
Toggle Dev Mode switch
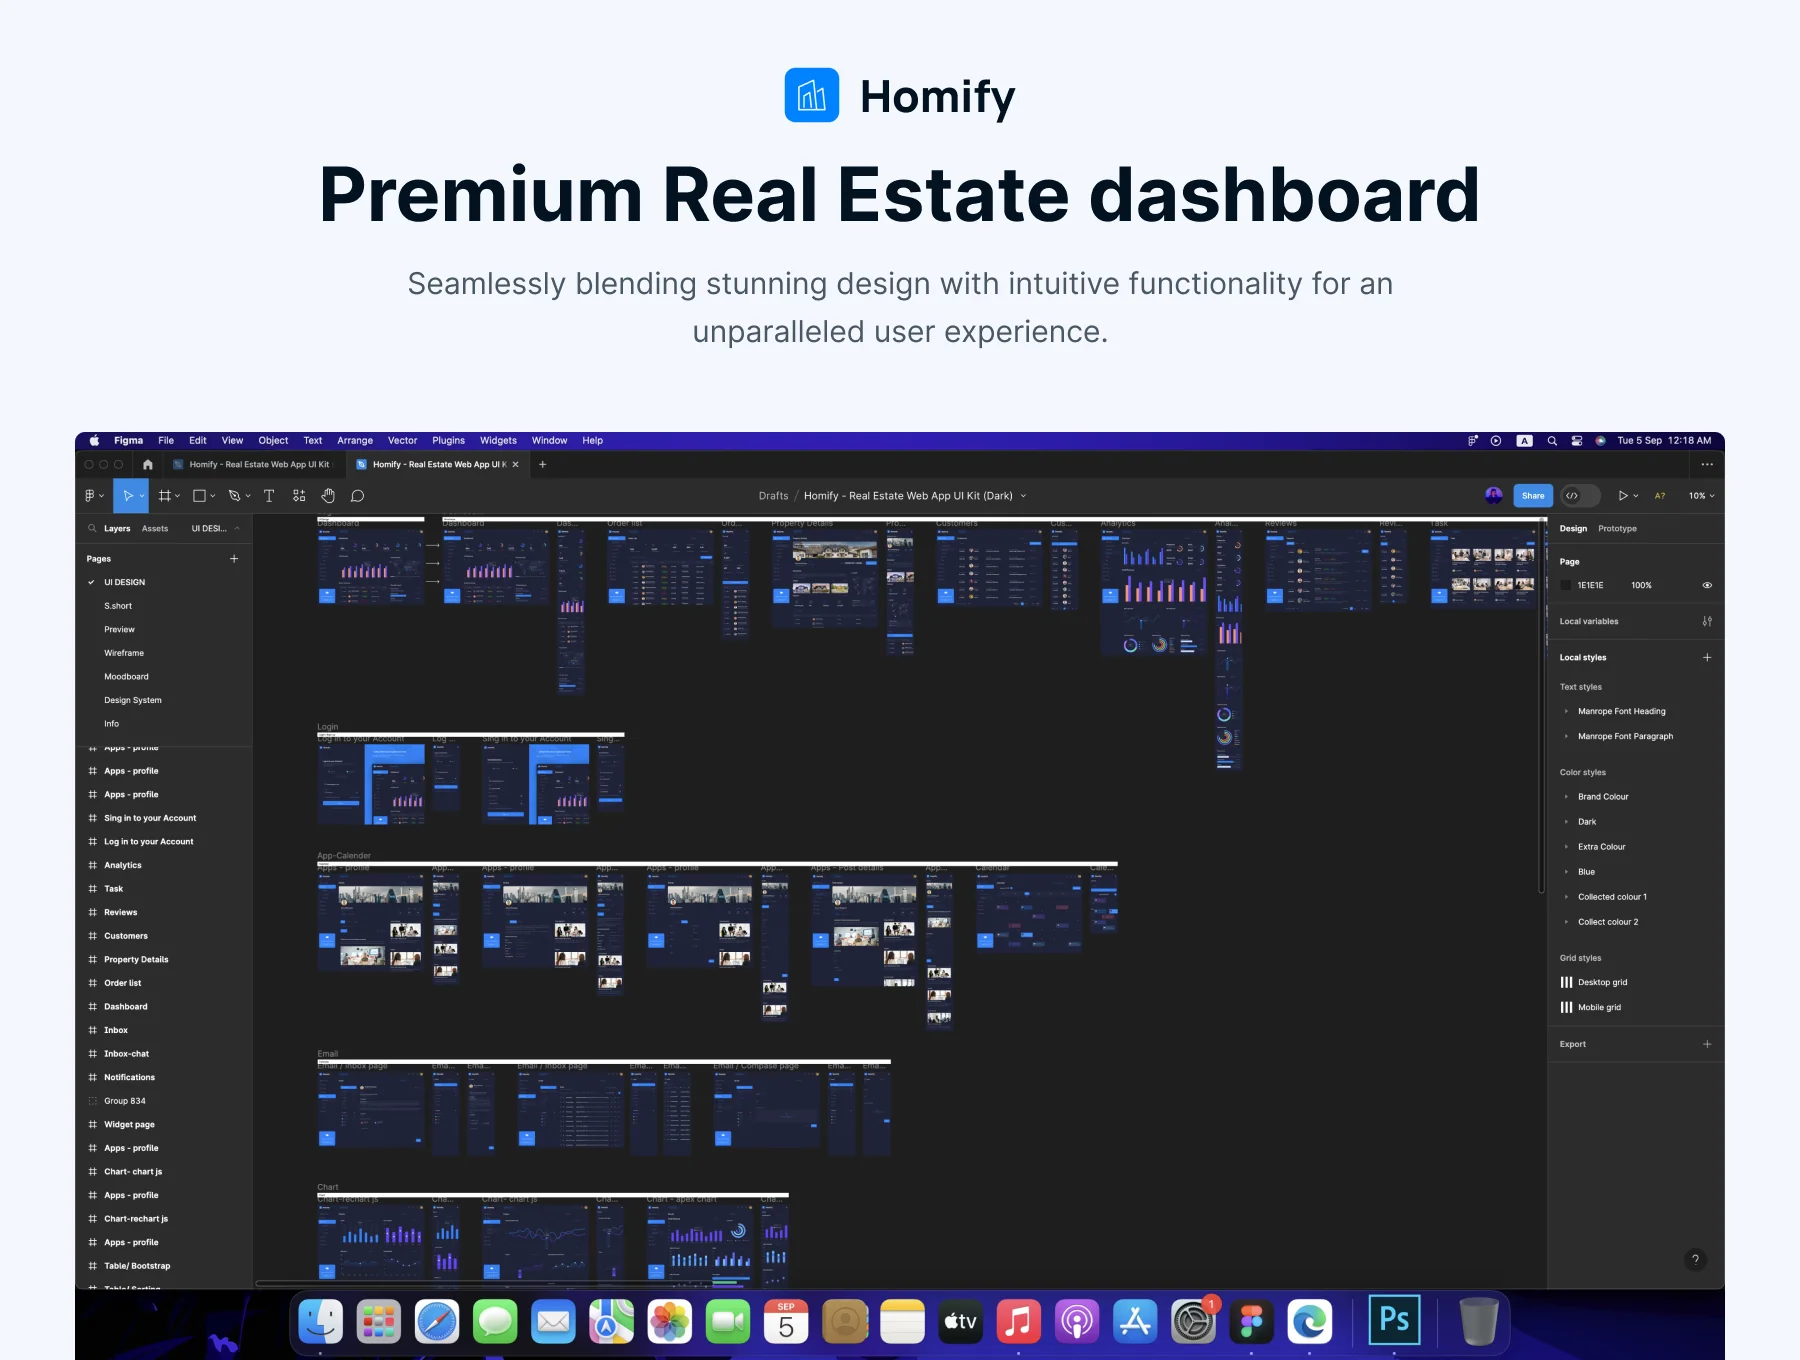click(x=1580, y=495)
